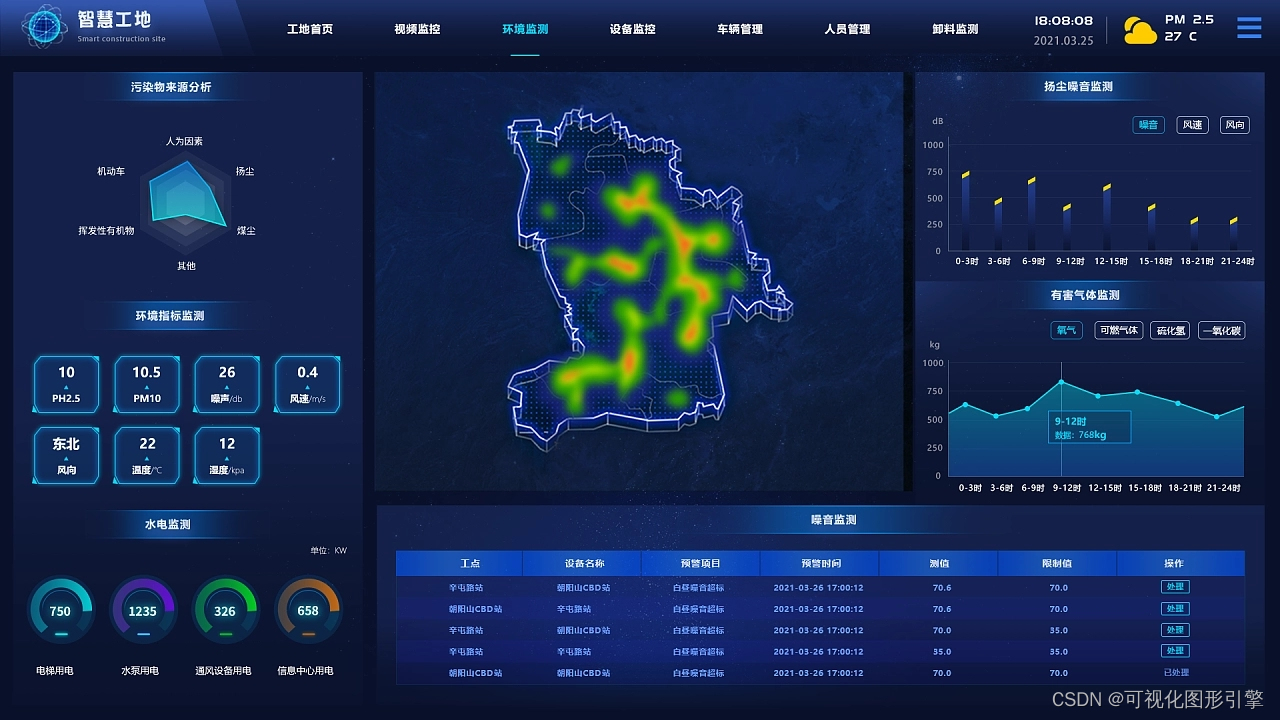1280x720 pixels.
Task: Select the 风向 东北 indicator card
Action: click(x=66, y=455)
